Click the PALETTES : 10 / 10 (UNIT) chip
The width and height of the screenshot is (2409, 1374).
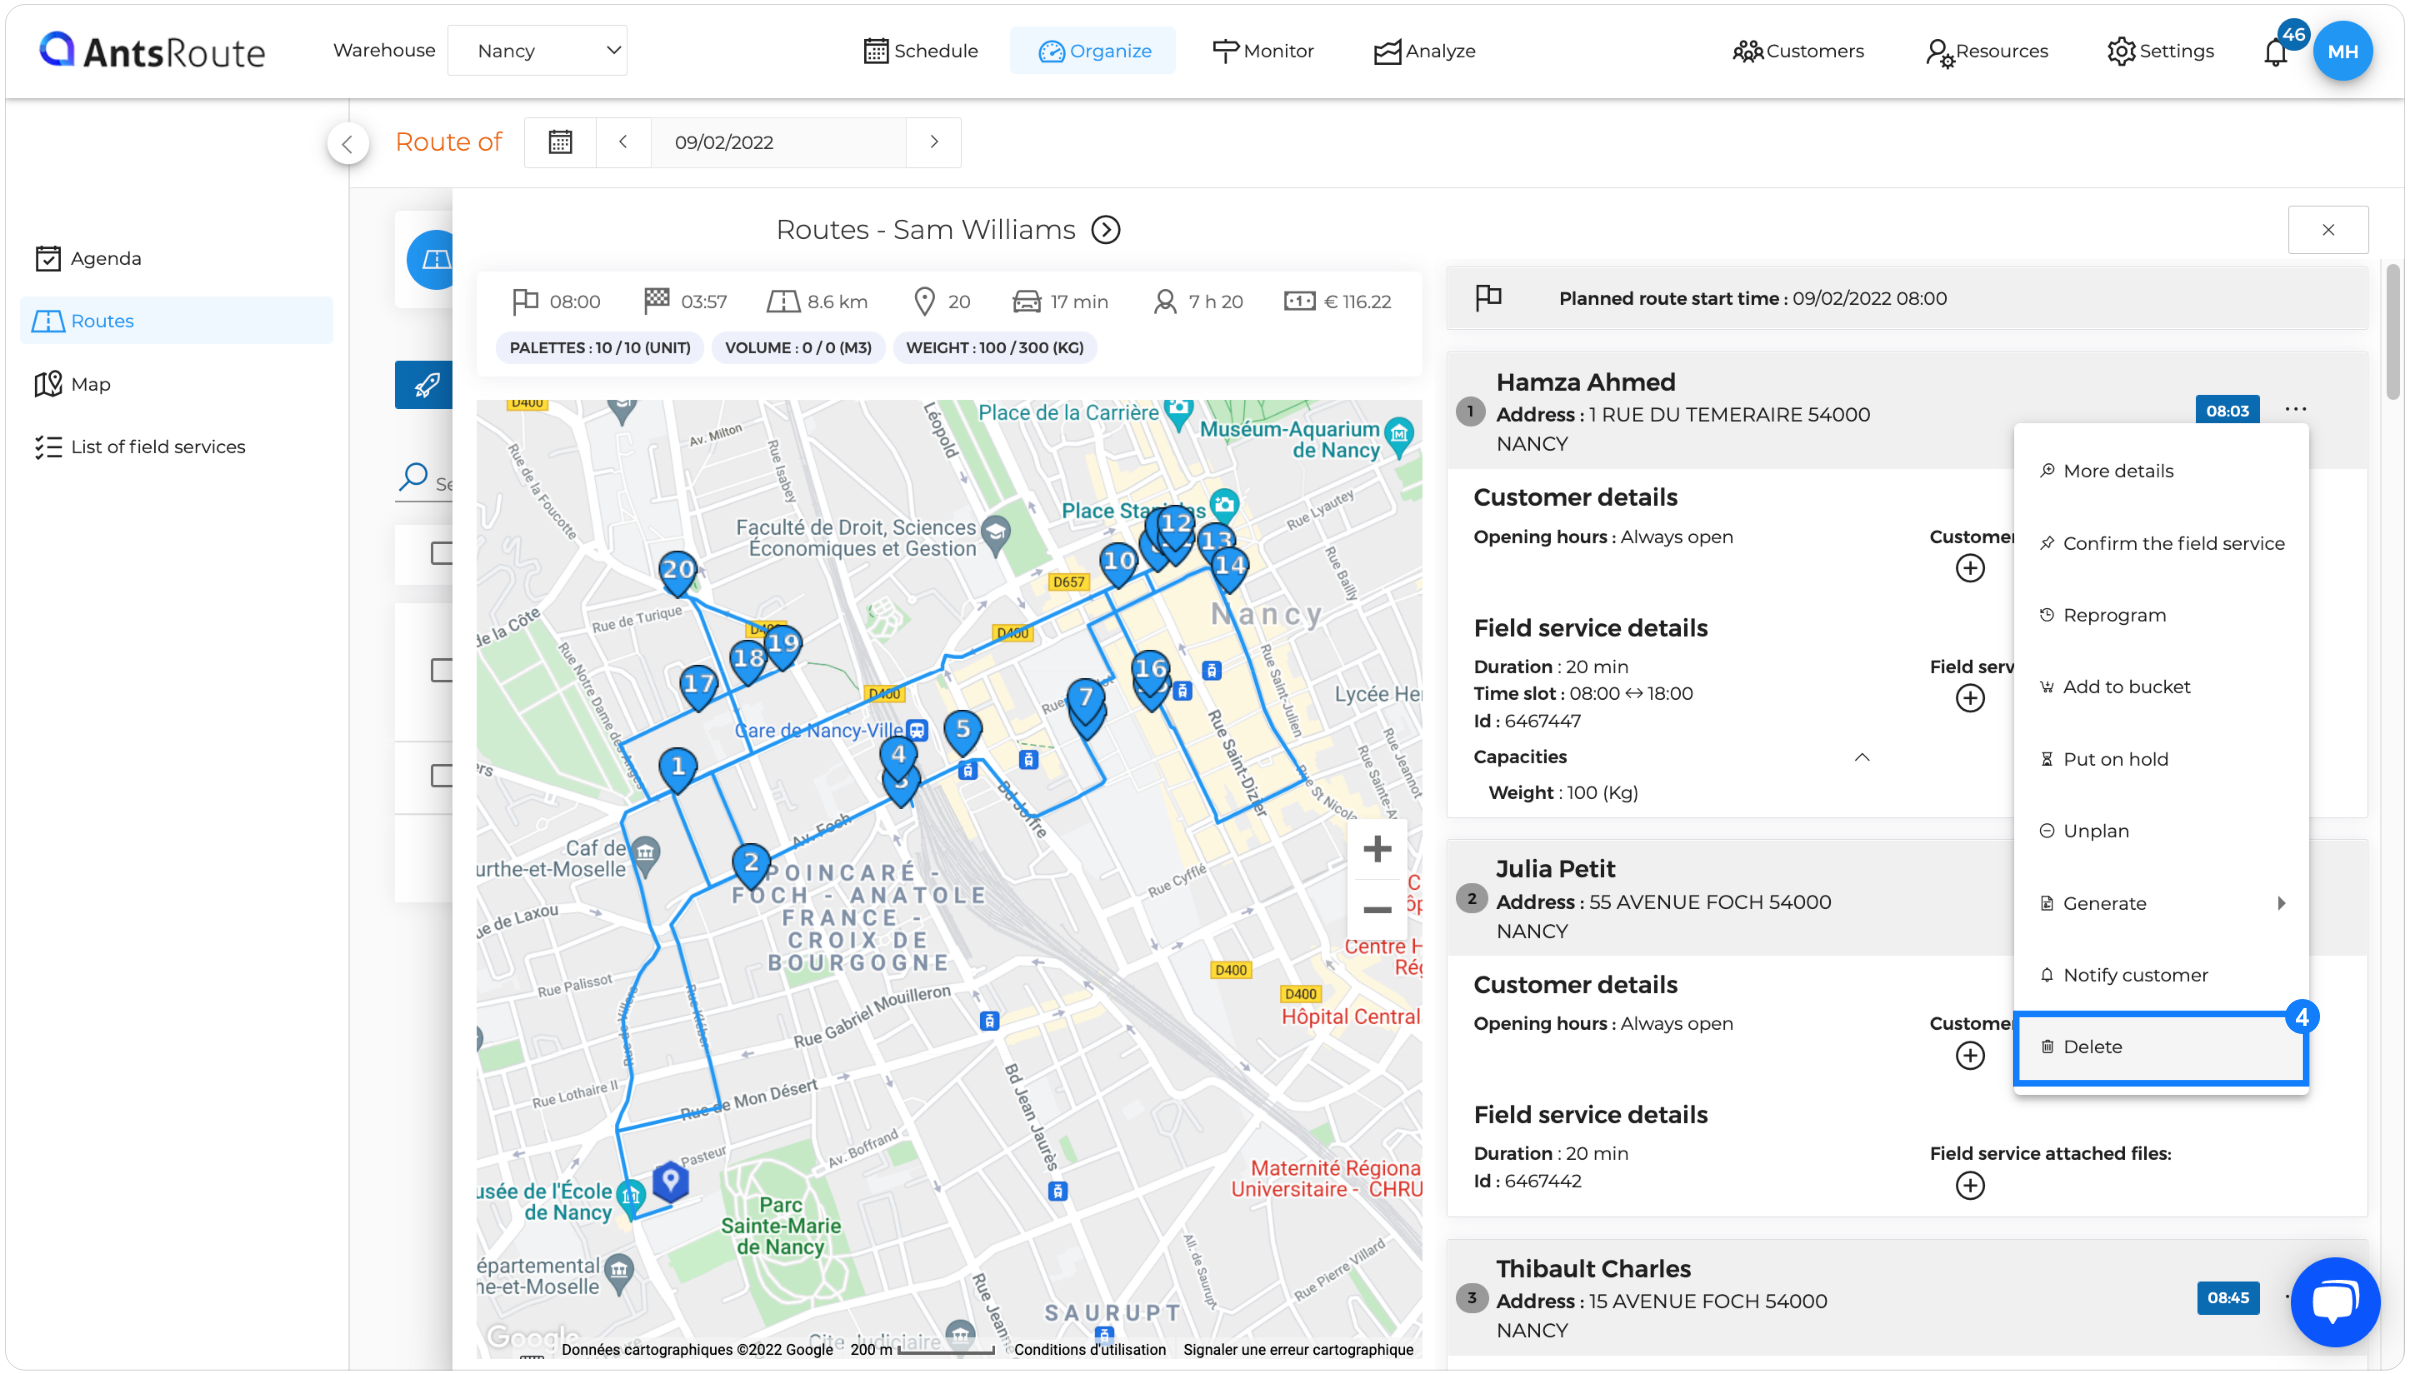(x=600, y=348)
